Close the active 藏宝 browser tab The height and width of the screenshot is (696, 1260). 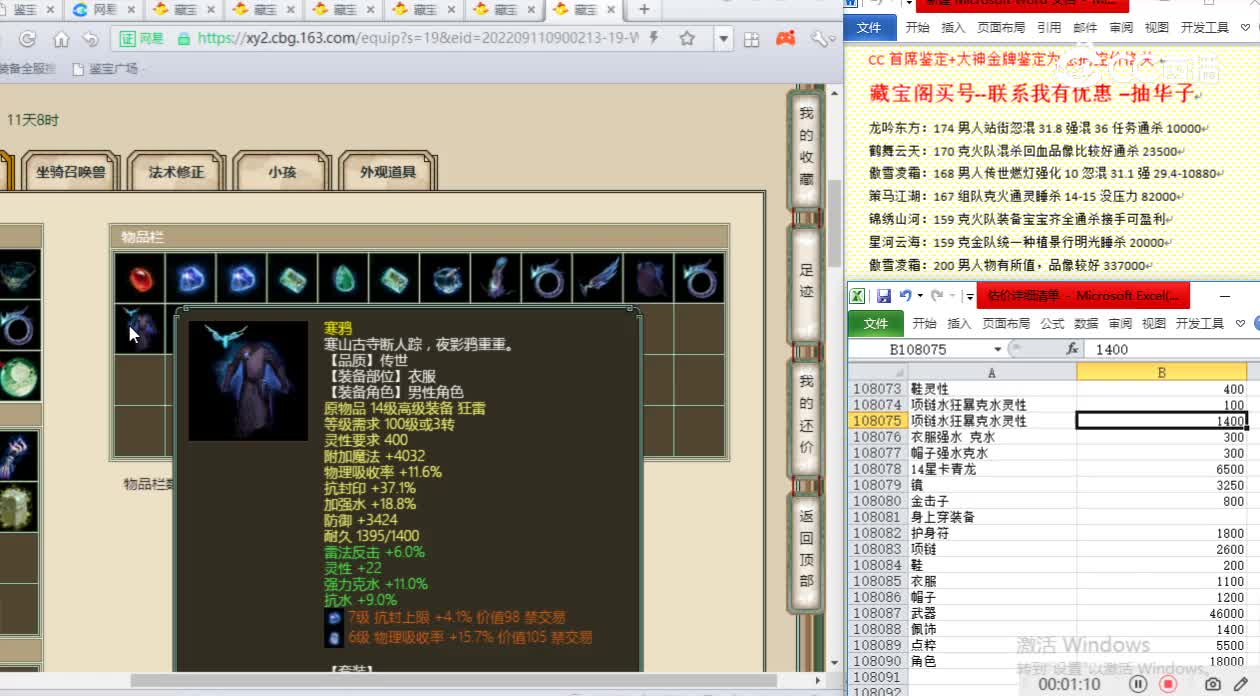(x=611, y=10)
